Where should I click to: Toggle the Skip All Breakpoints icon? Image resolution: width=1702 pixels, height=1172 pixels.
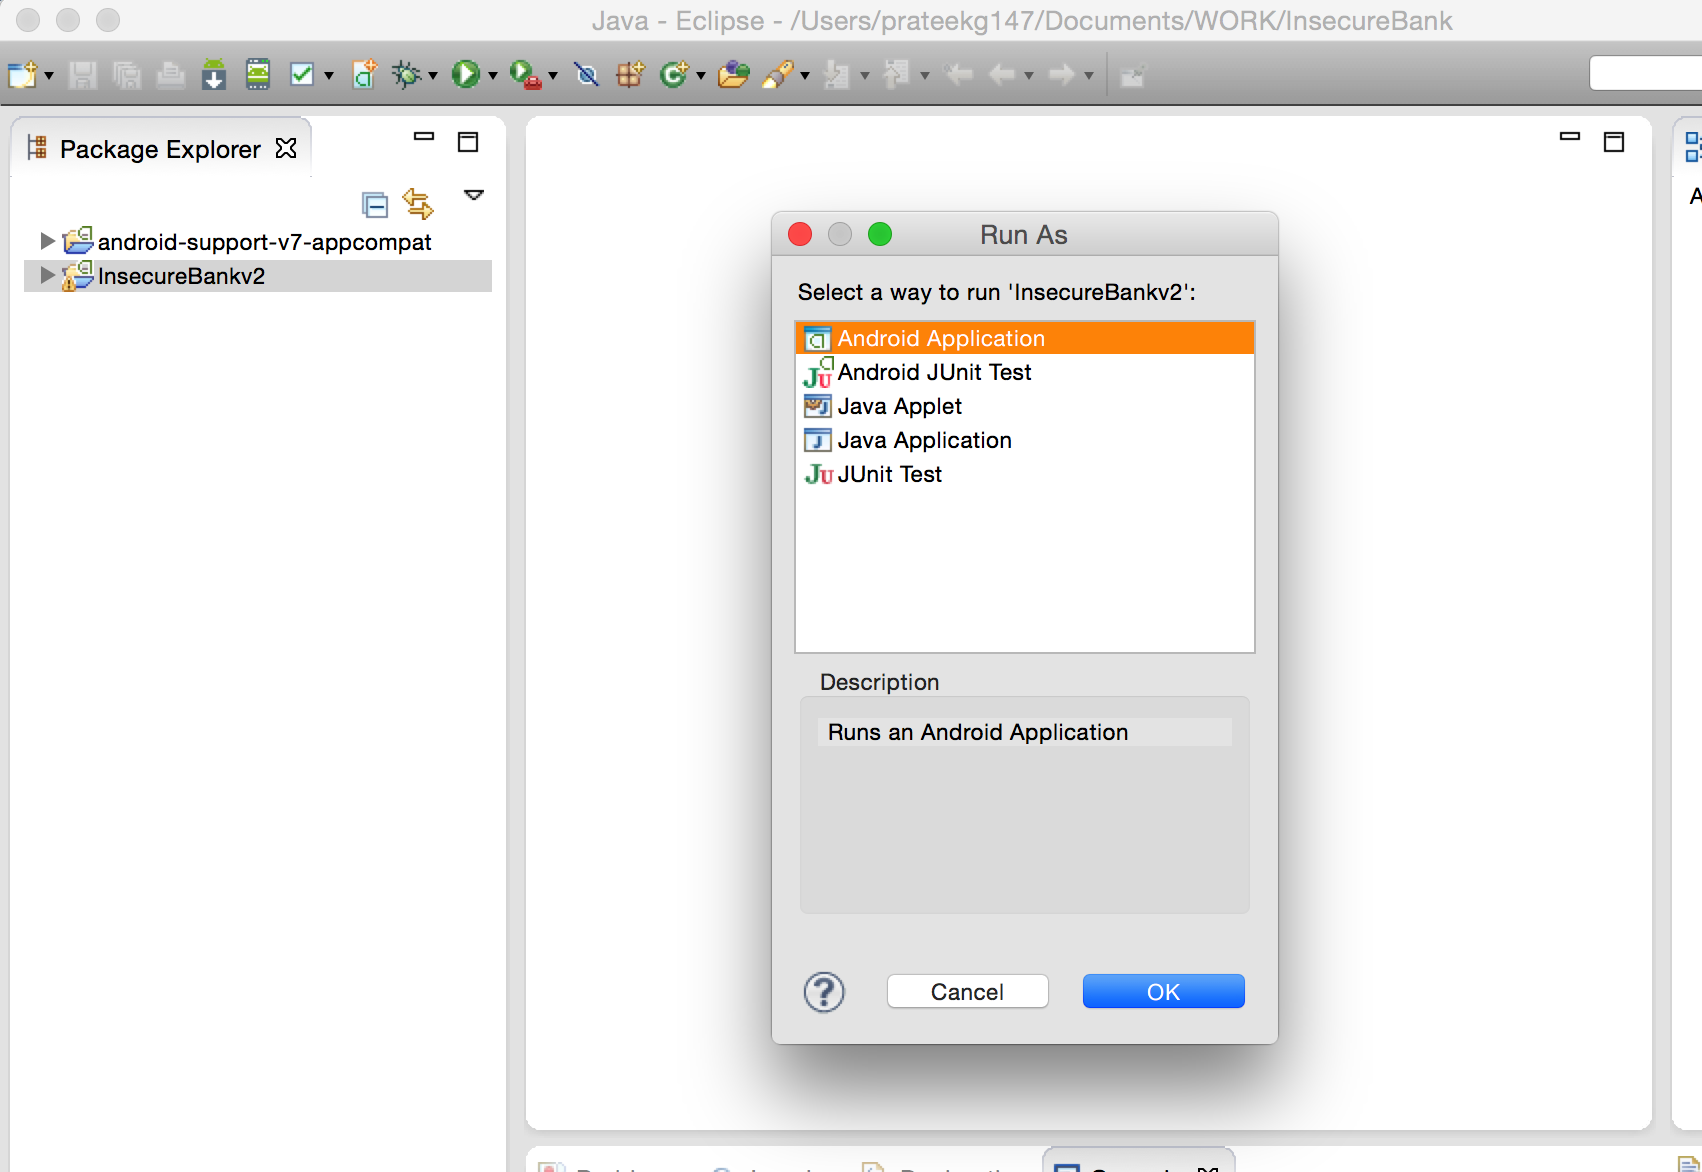coord(587,75)
